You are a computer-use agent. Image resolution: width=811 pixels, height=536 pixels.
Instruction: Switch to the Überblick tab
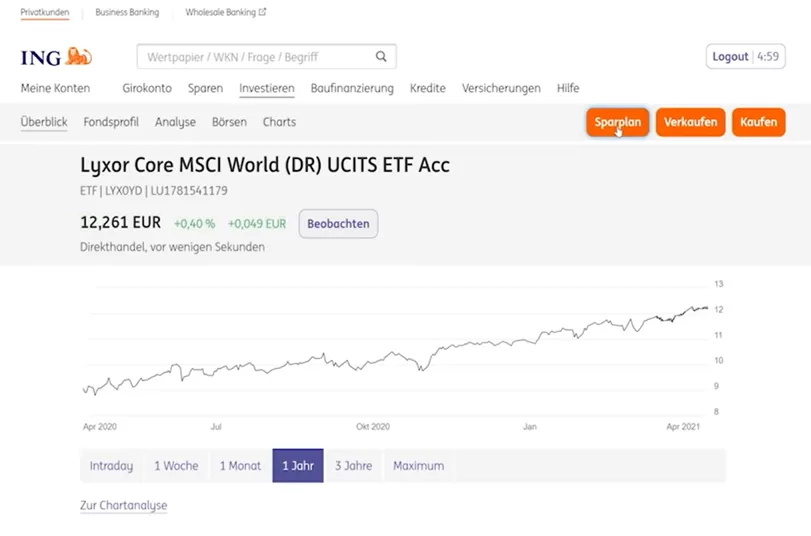click(x=44, y=122)
